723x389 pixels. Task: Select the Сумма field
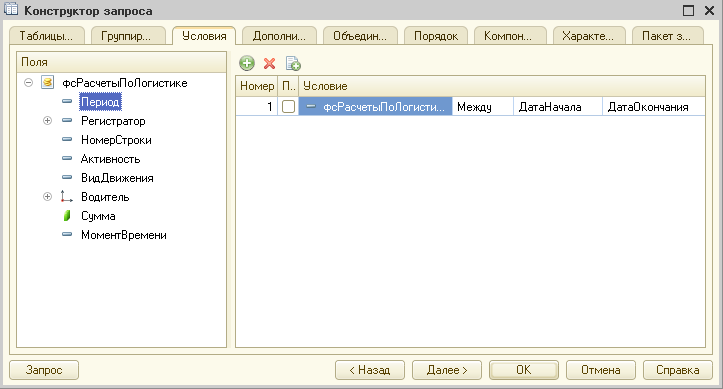coord(98,216)
